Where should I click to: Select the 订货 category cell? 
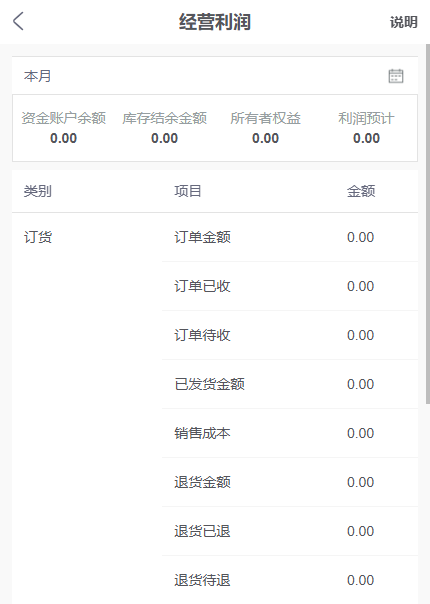38,237
